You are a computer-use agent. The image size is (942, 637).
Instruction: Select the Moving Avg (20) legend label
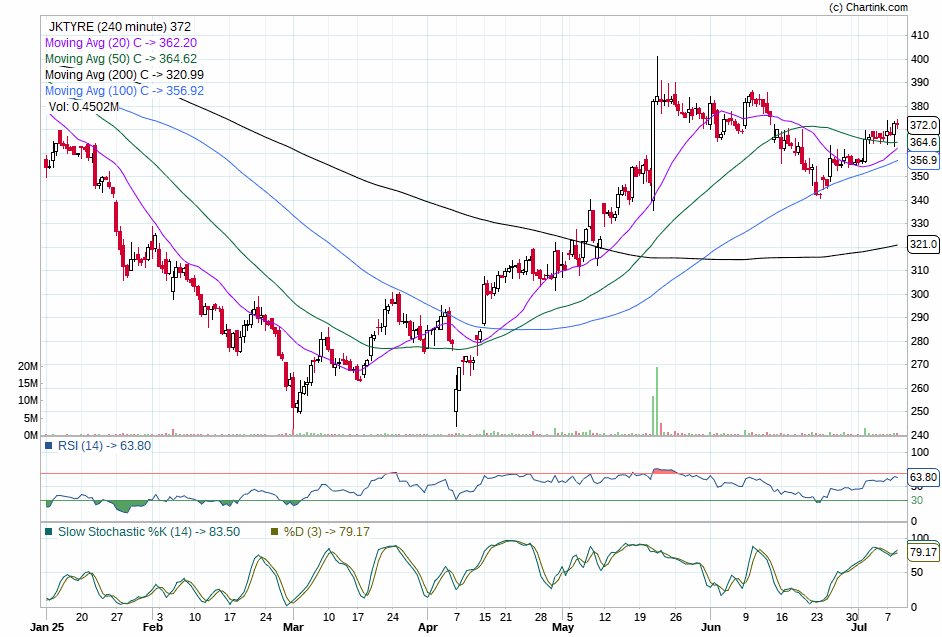121,43
